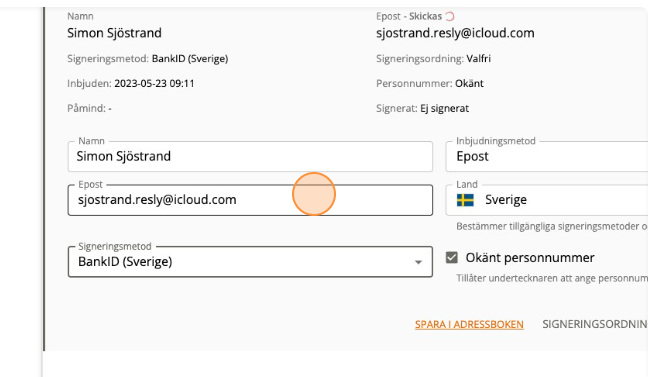
Task: Click the Ej signerat status text
Action: tap(444, 109)
